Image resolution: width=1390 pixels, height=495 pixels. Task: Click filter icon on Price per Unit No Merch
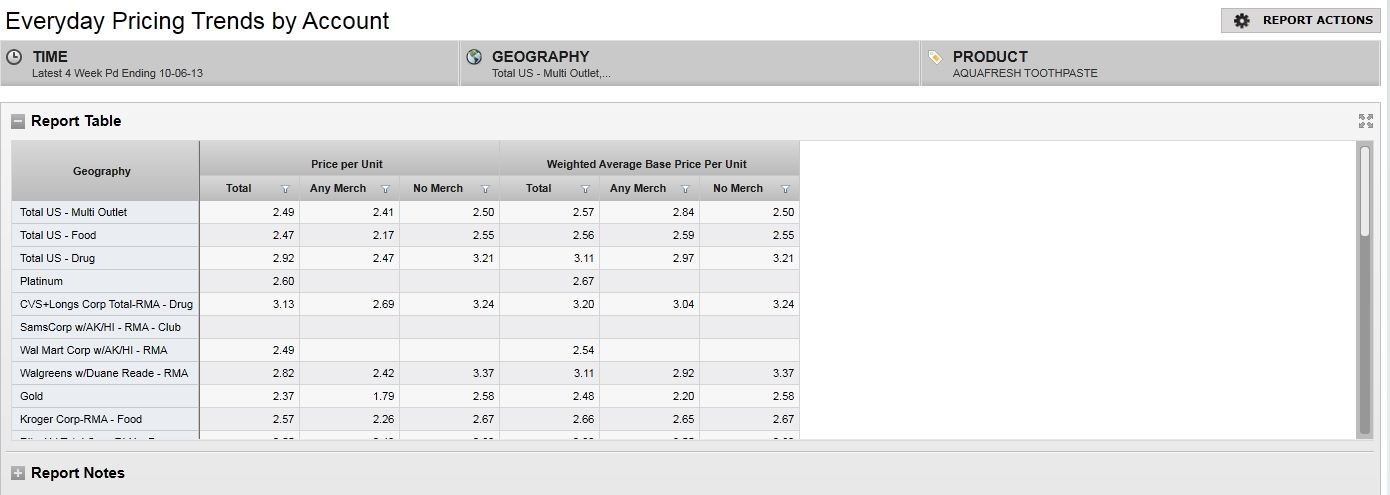point(485,189)
